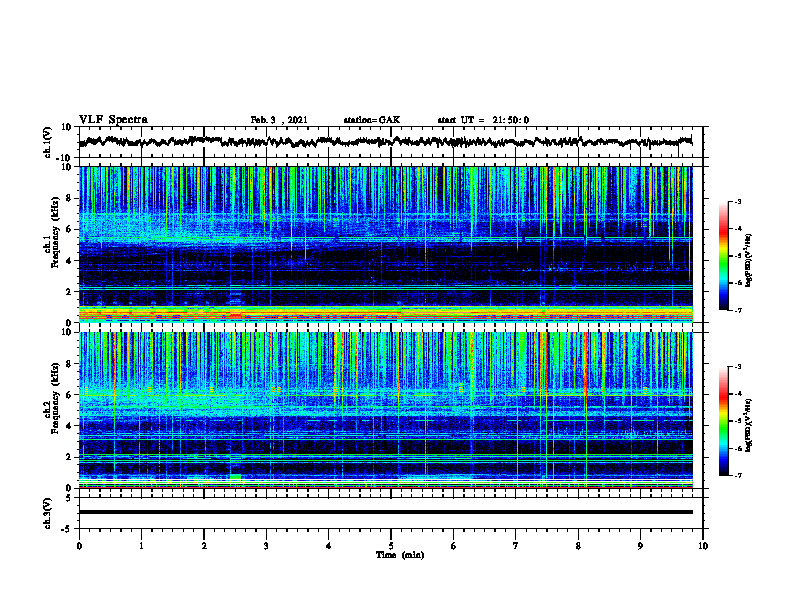Image resolution: width=792 pixels, height=612 pixels.
Task: Click the "station=GAK" header label
Action: pyautogui.click(x=372, y=120)
